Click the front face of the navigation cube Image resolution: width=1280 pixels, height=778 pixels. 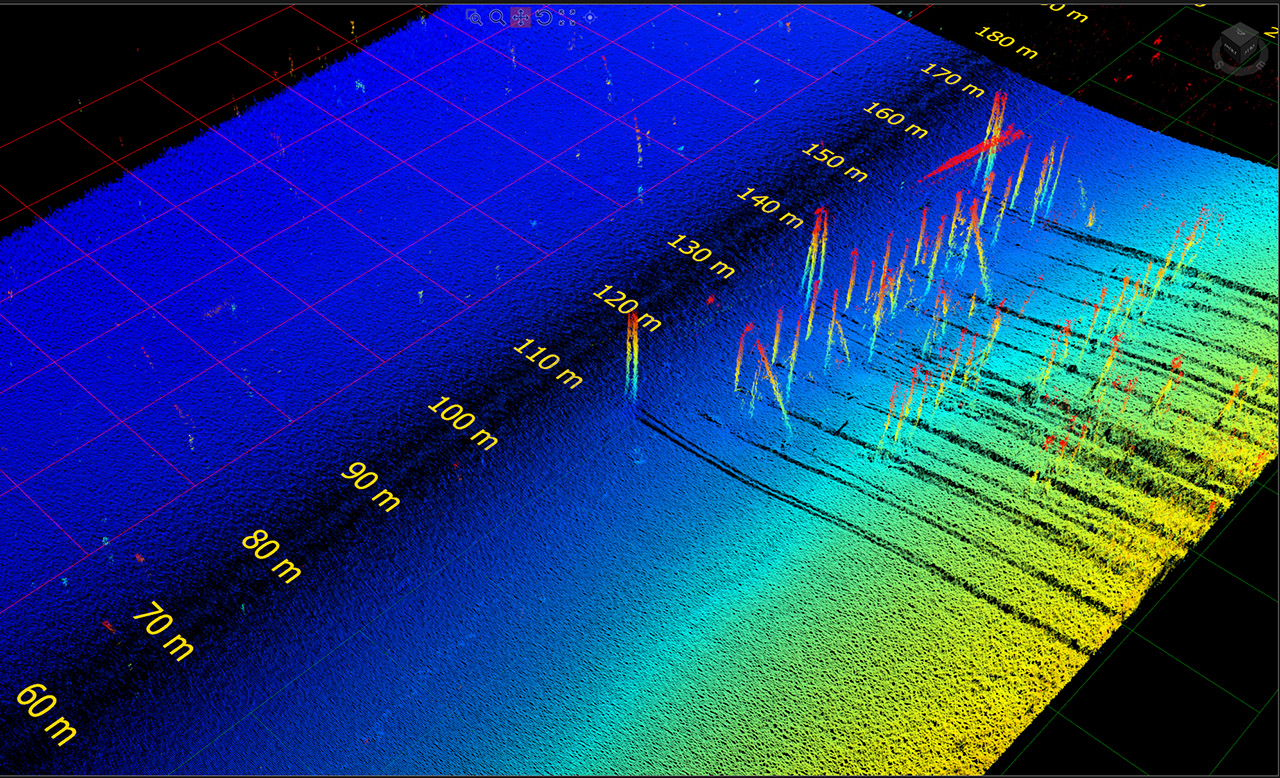1231,50
